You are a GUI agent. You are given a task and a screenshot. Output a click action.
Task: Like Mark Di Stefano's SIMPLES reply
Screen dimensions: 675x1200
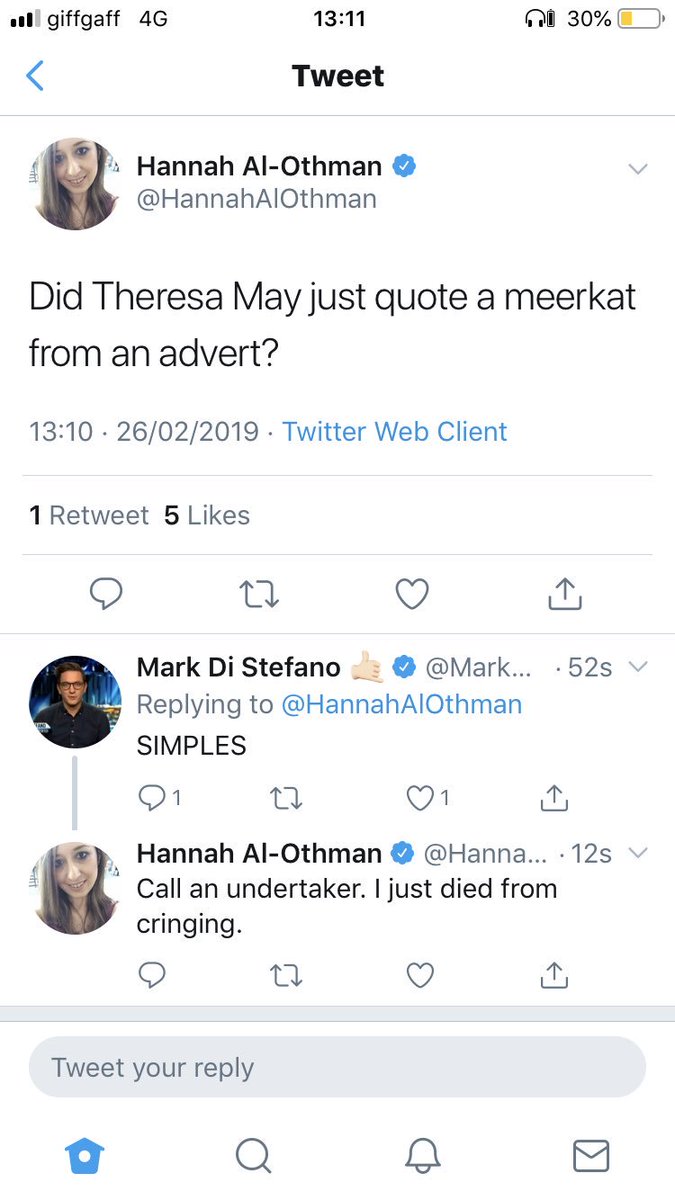coord(420,797)
